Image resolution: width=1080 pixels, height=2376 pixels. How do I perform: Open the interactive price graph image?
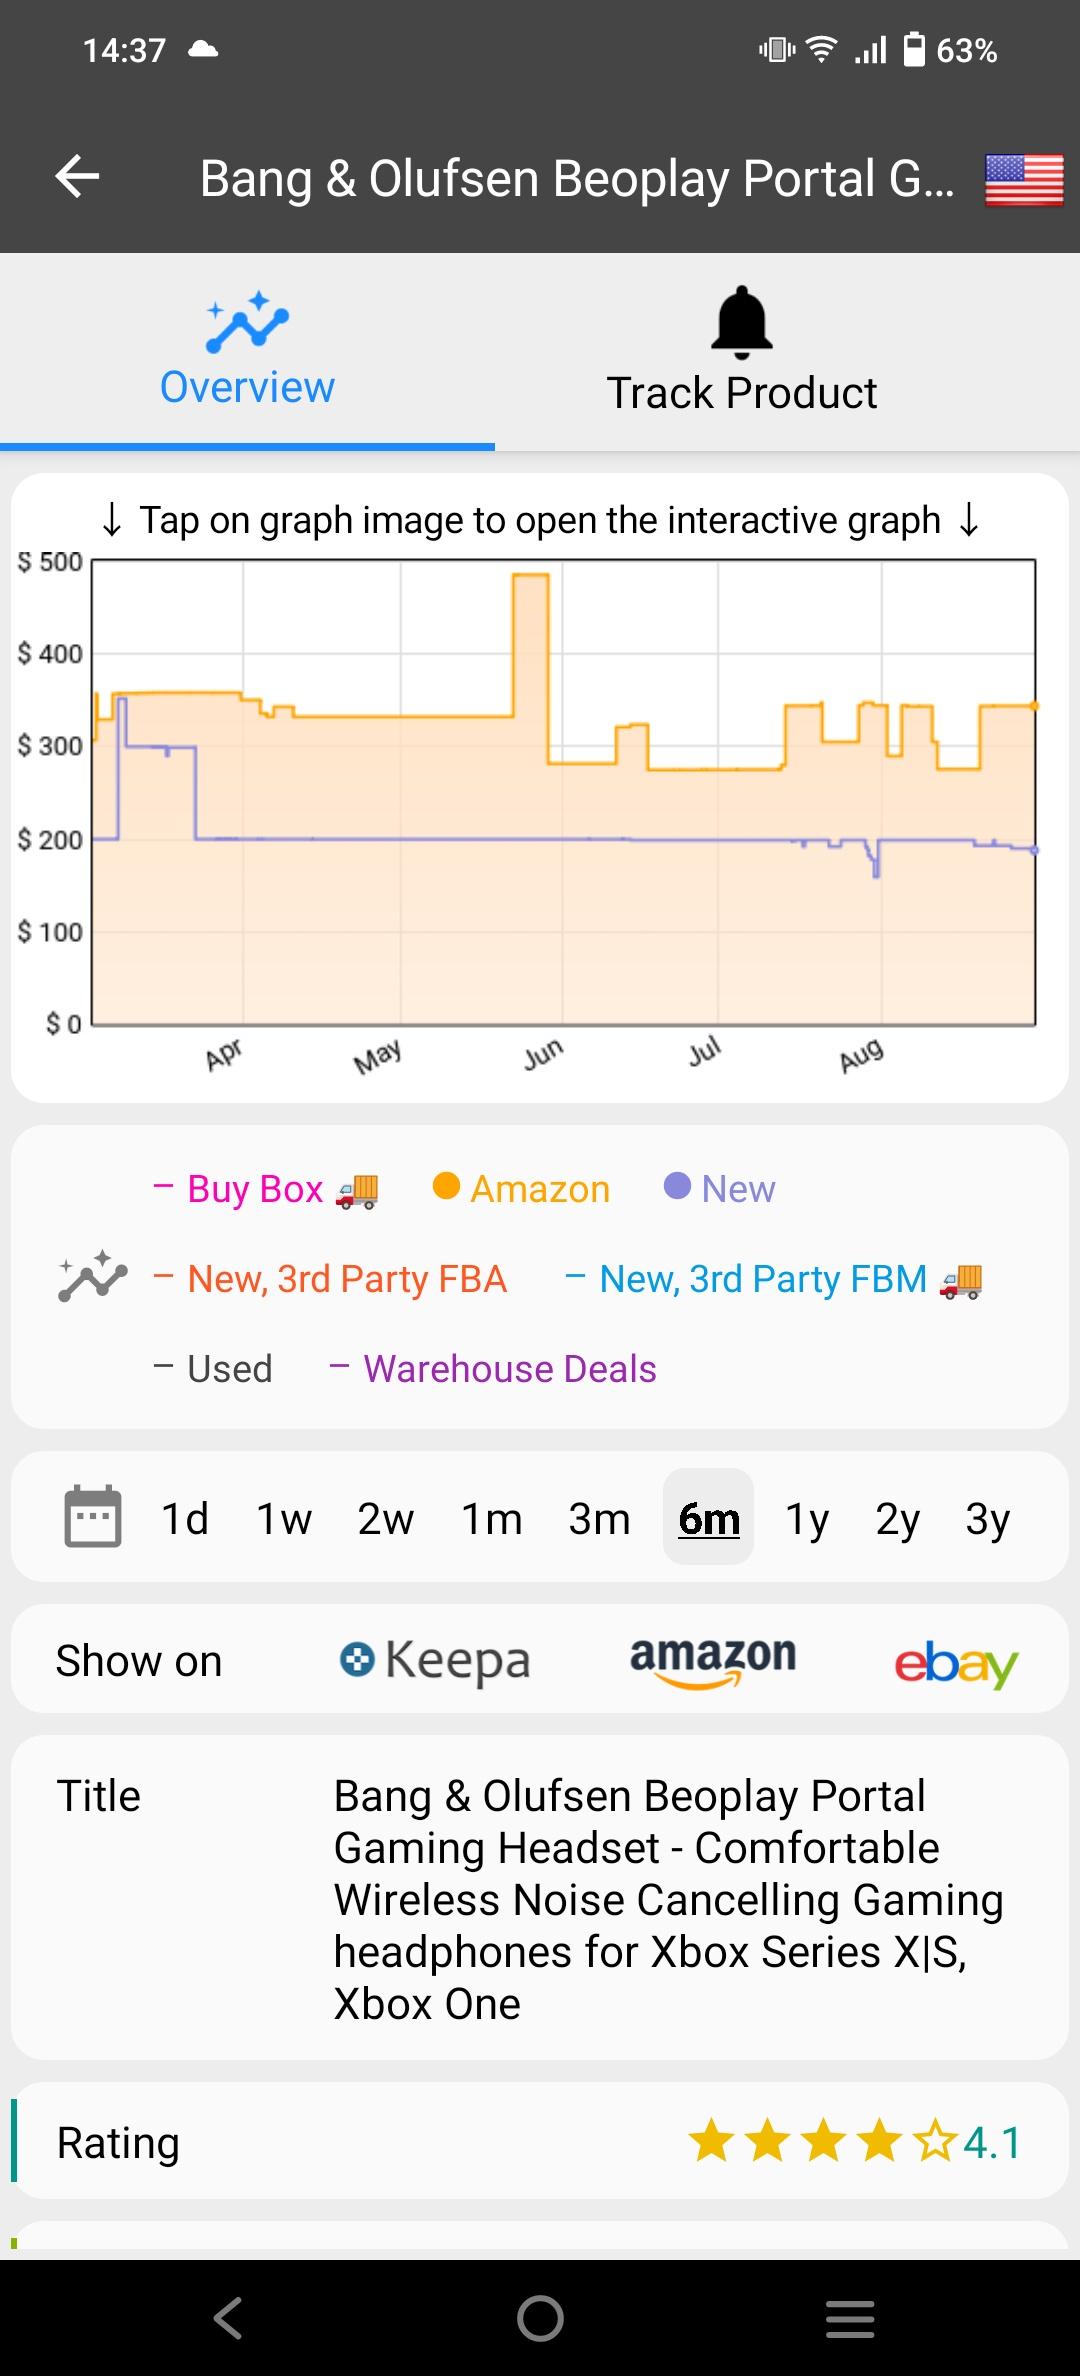pyautogui.click(x=563, y=792)
